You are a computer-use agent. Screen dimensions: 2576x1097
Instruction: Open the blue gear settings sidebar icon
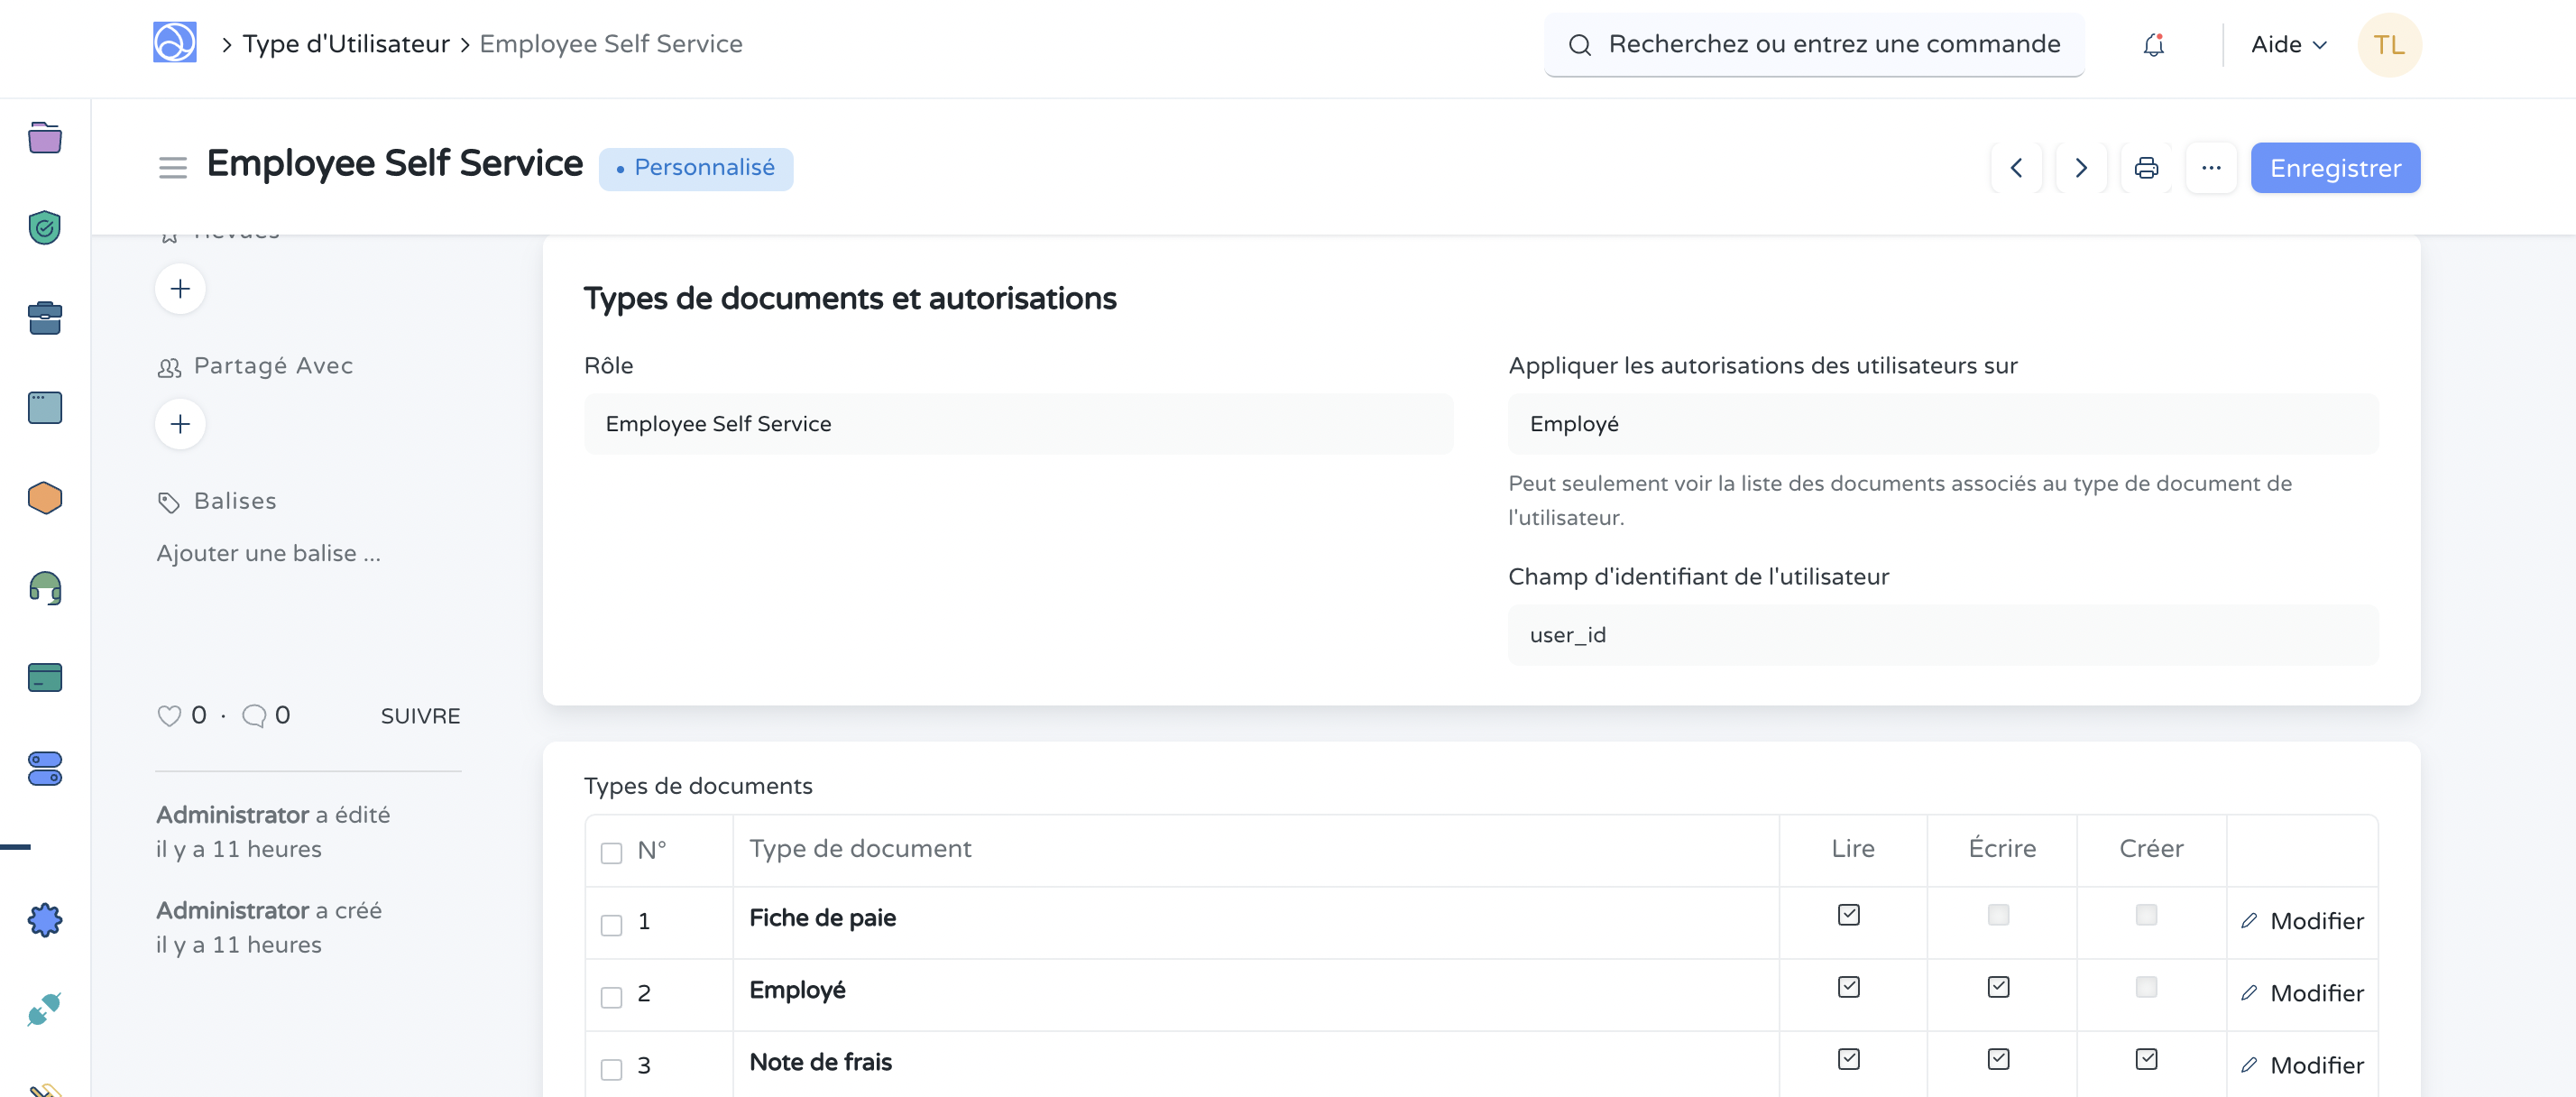[45, 919]
